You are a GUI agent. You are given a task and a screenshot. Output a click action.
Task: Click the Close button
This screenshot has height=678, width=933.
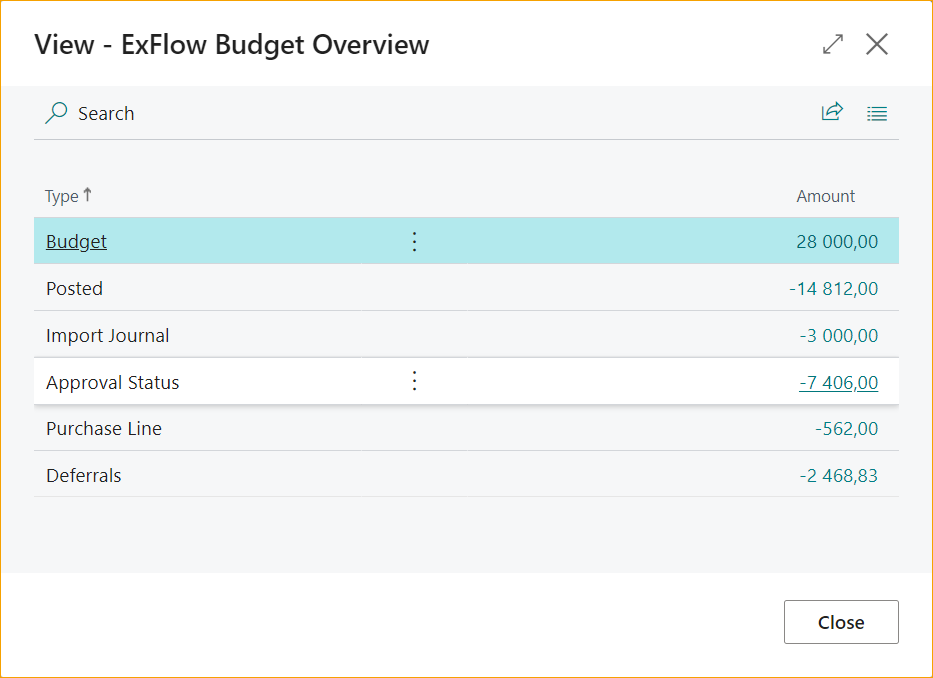pyautogui.click(x=841, y=621)
